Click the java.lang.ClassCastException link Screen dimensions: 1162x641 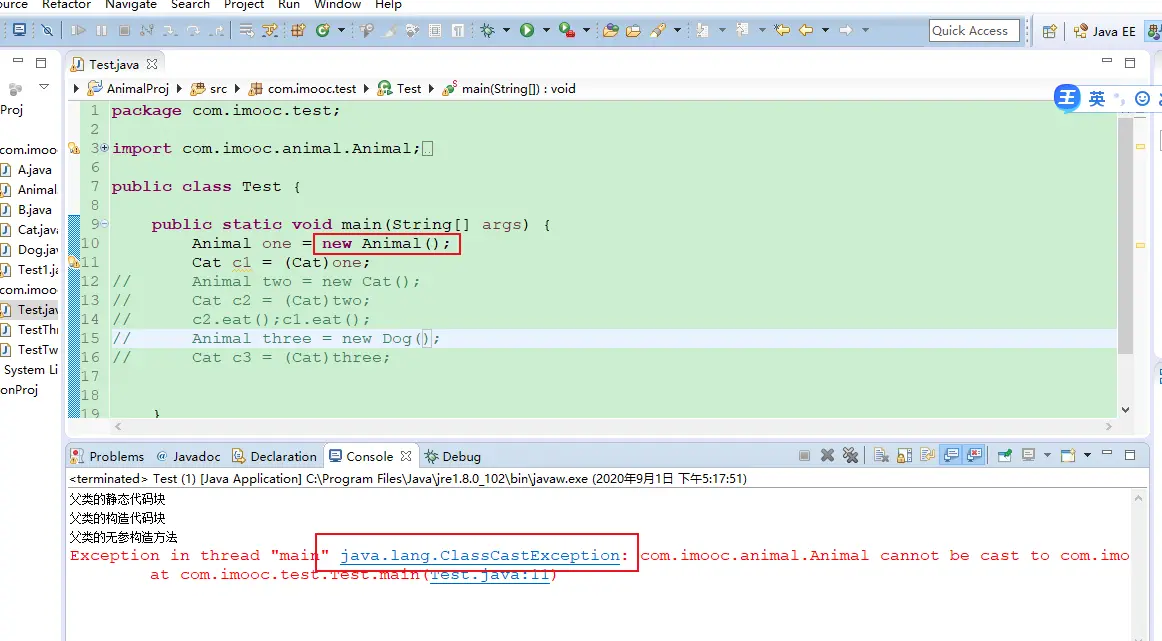click(480, 556)
